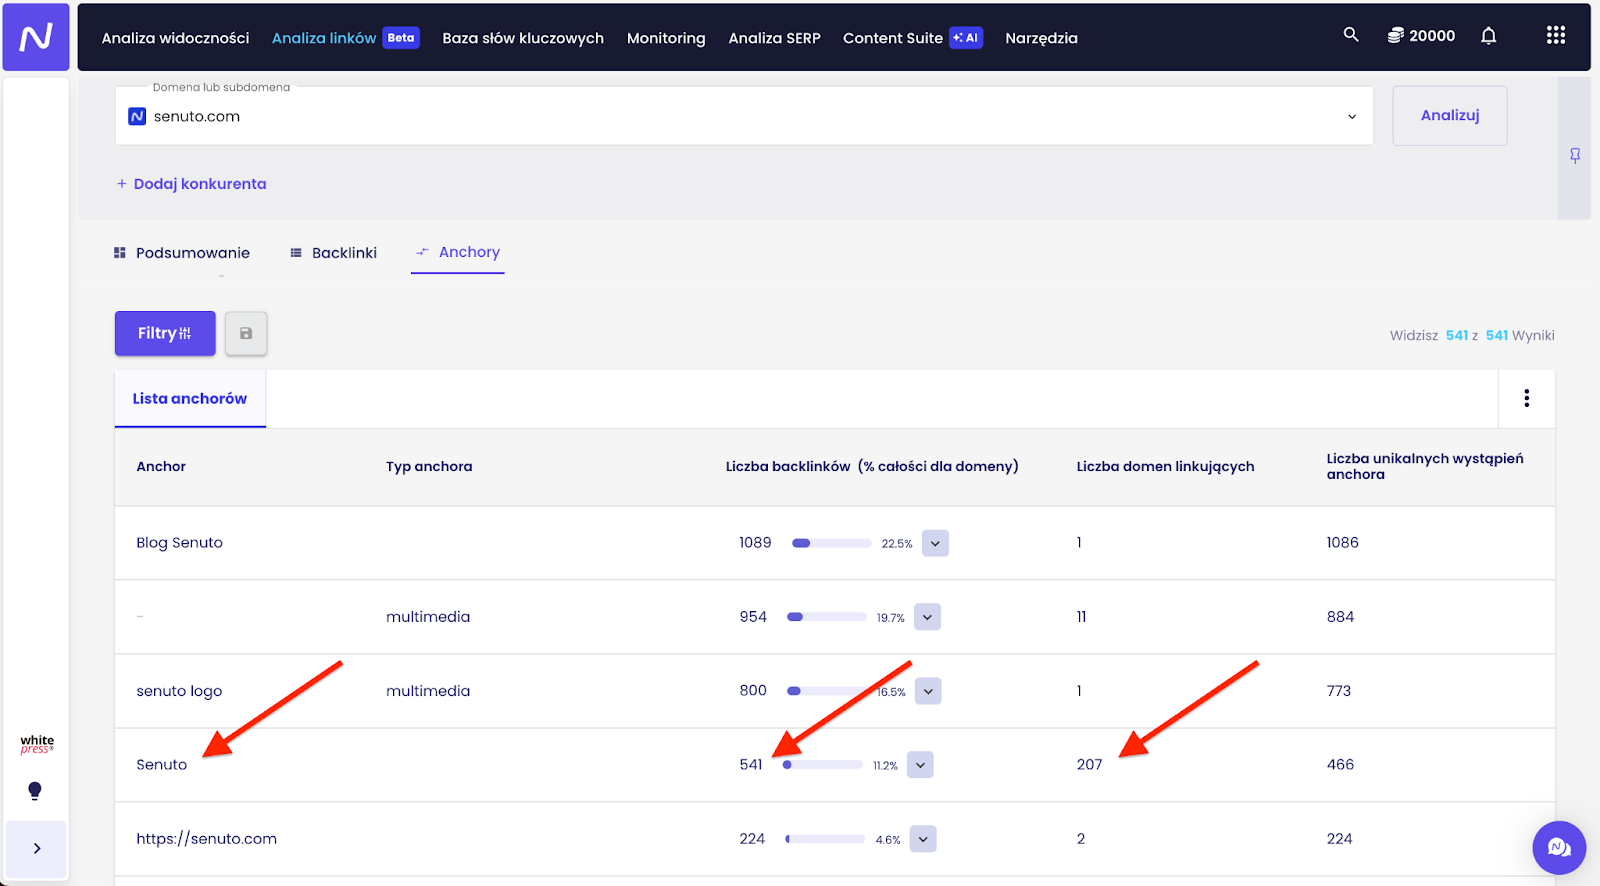Sort by Anchor column header

(161, 466)
